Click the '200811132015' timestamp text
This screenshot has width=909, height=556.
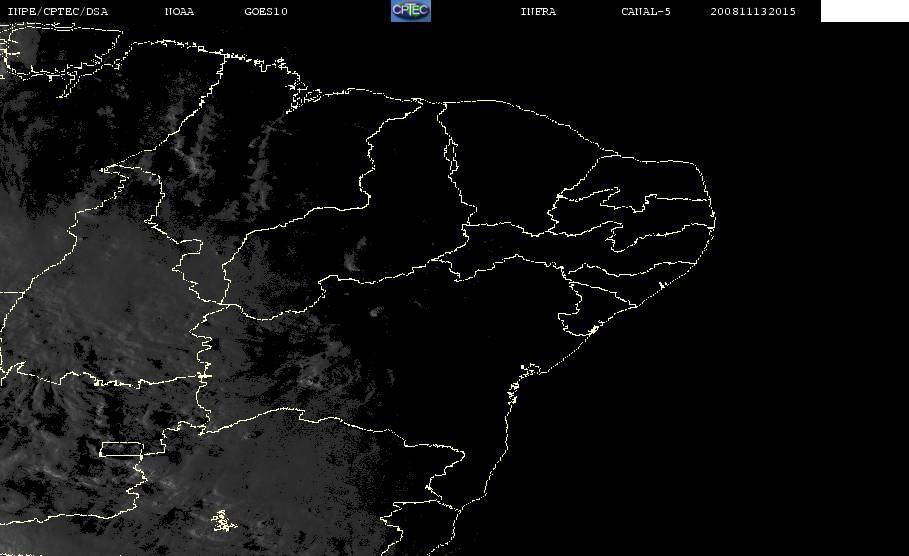[x=753, y=11]
